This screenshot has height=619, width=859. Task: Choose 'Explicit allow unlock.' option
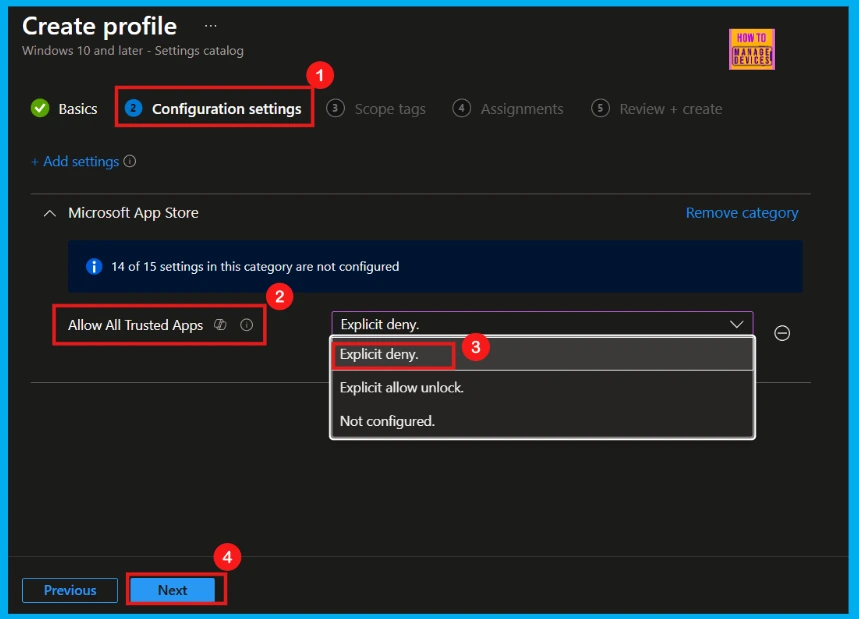(x=542, y=388)
